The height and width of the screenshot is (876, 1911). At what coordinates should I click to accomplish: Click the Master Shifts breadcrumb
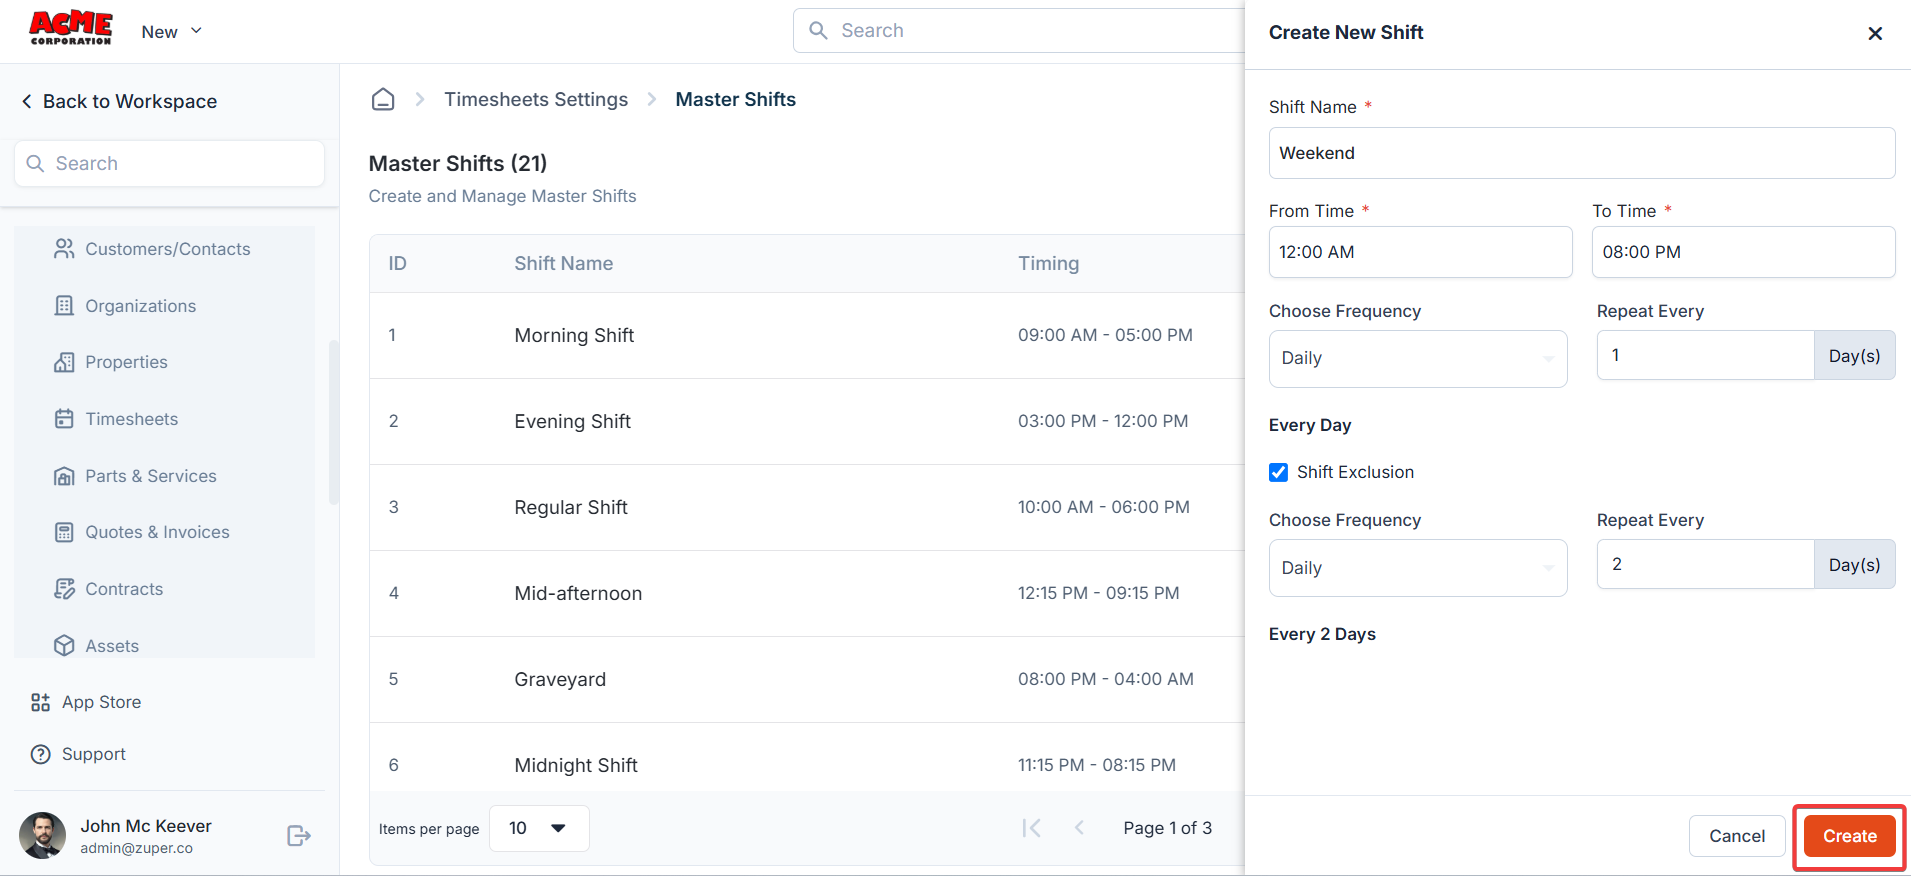(736, 99)
